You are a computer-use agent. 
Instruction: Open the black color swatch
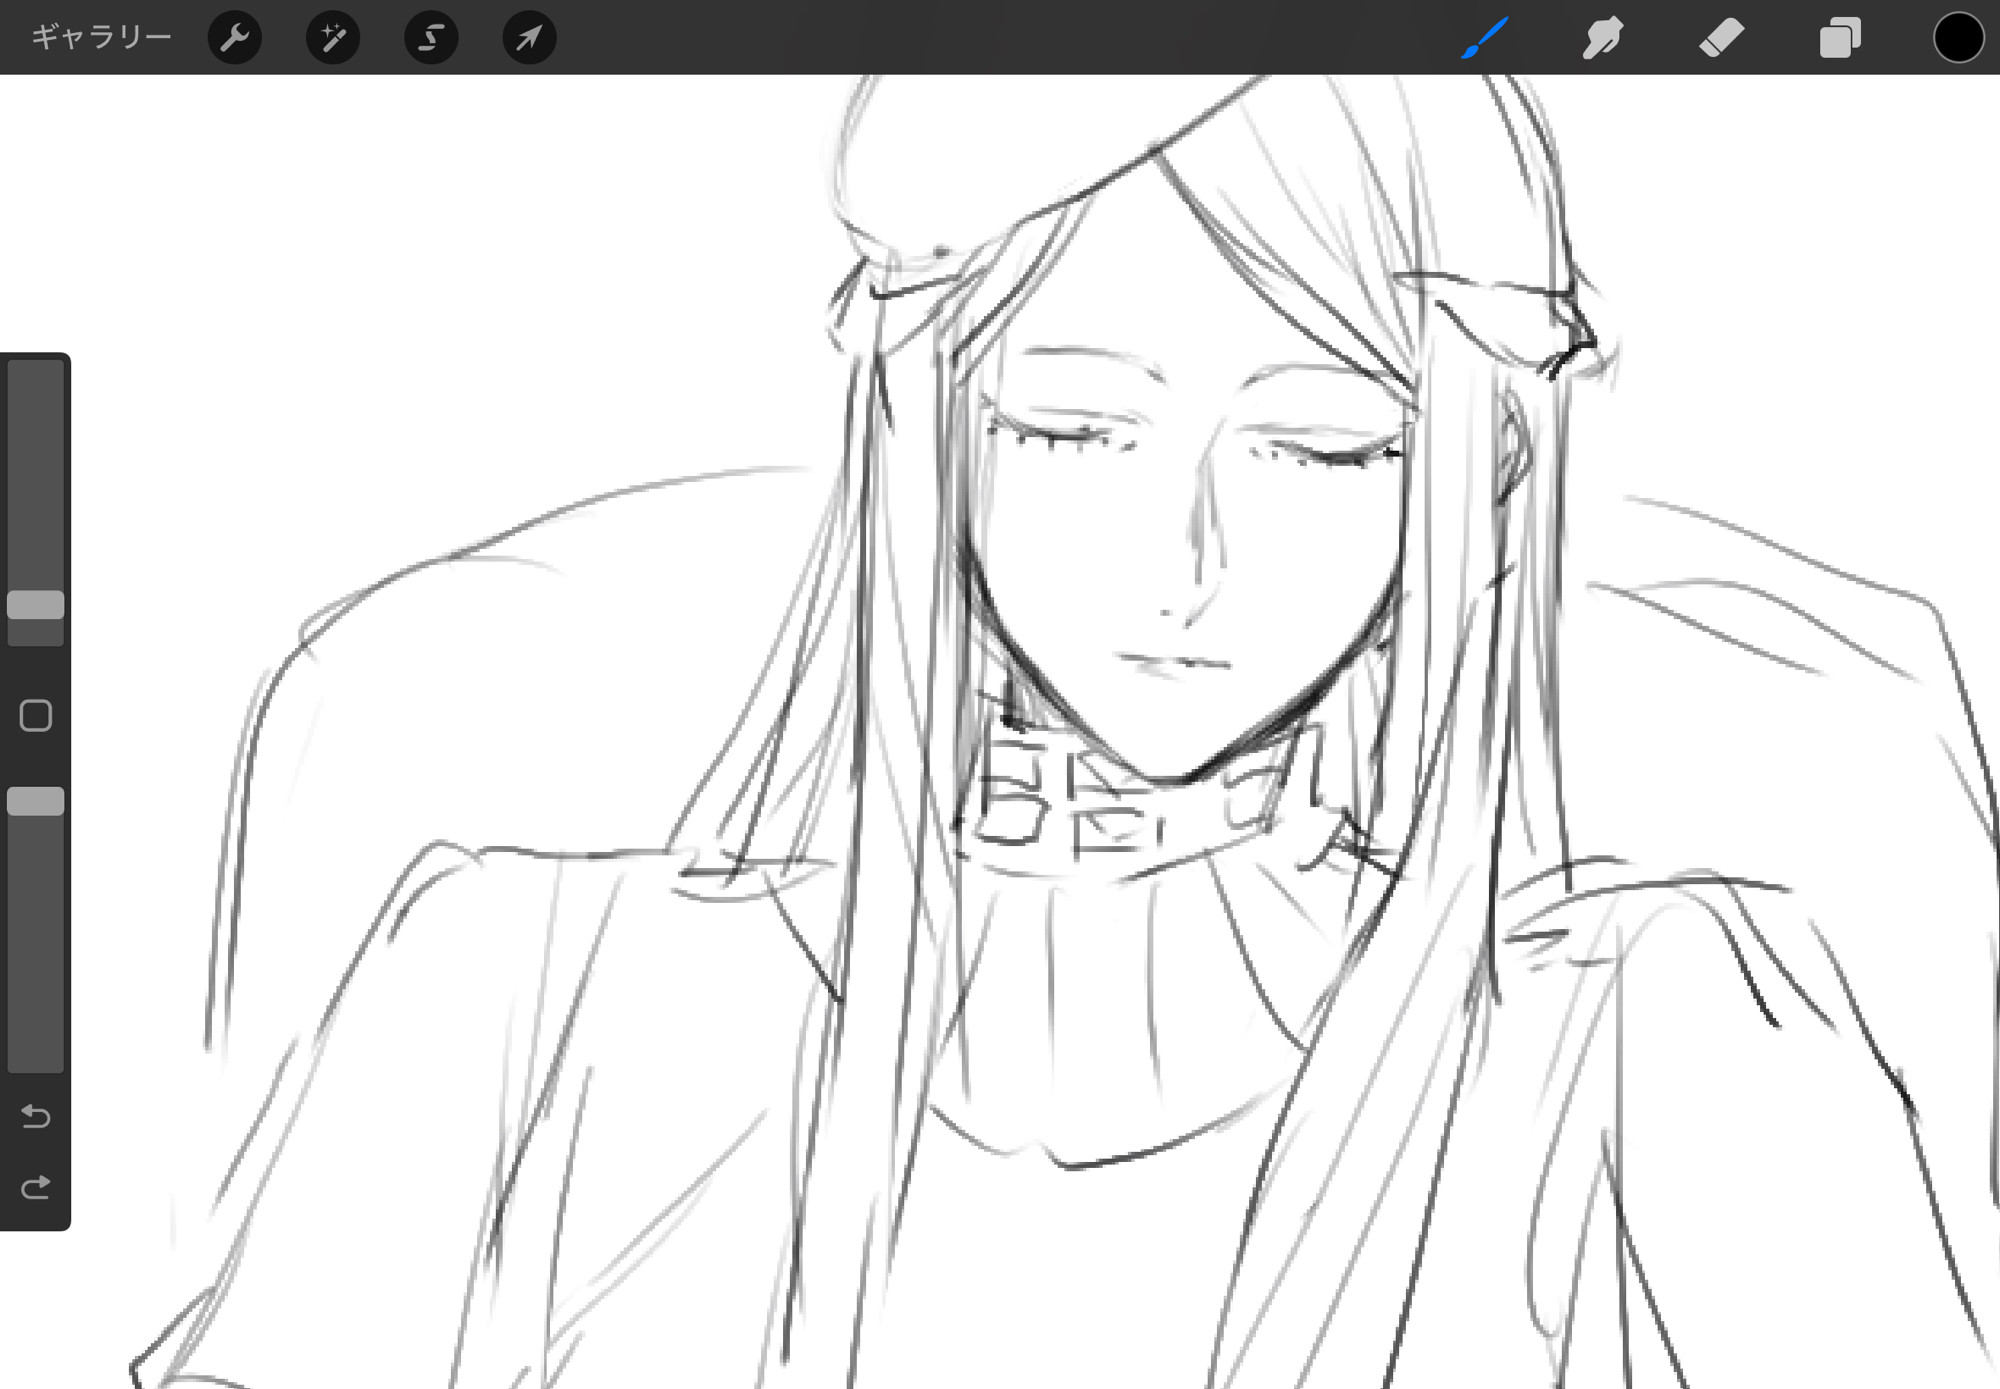click(1957, 38)
